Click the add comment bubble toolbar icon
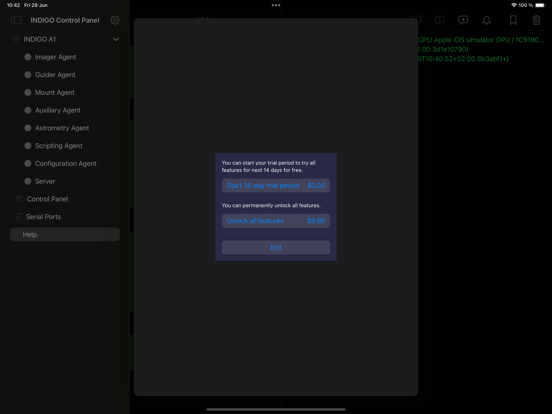Viewport: 552px width, 414px height. [463, 20]
